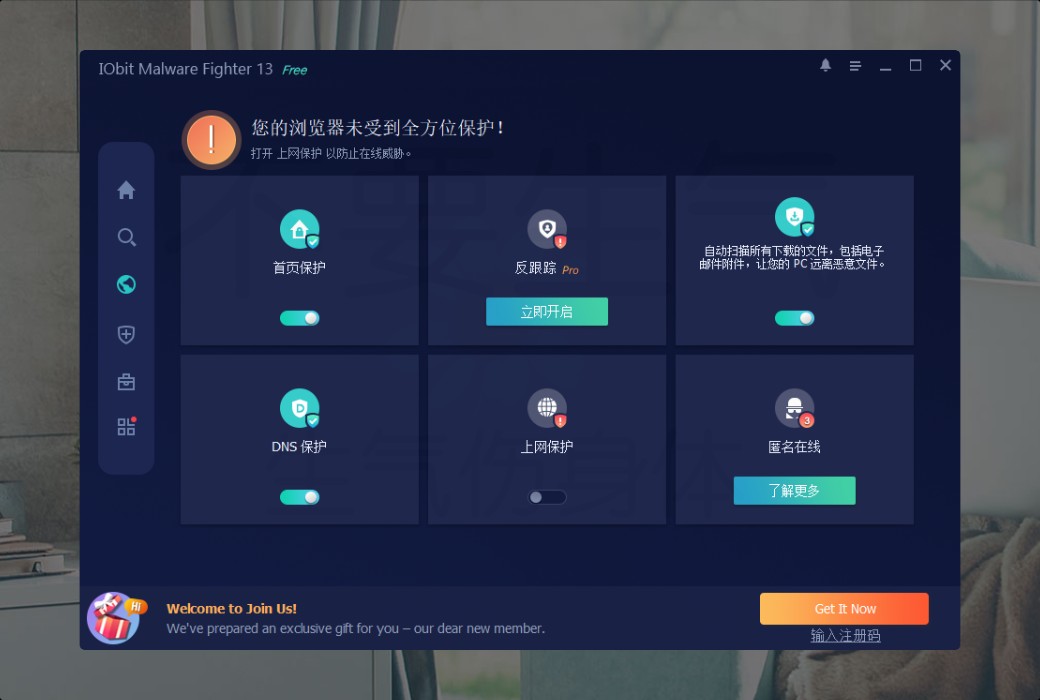Enable the 上网保护 toggle
The image size is (1040, 700).
pos(546,496)
